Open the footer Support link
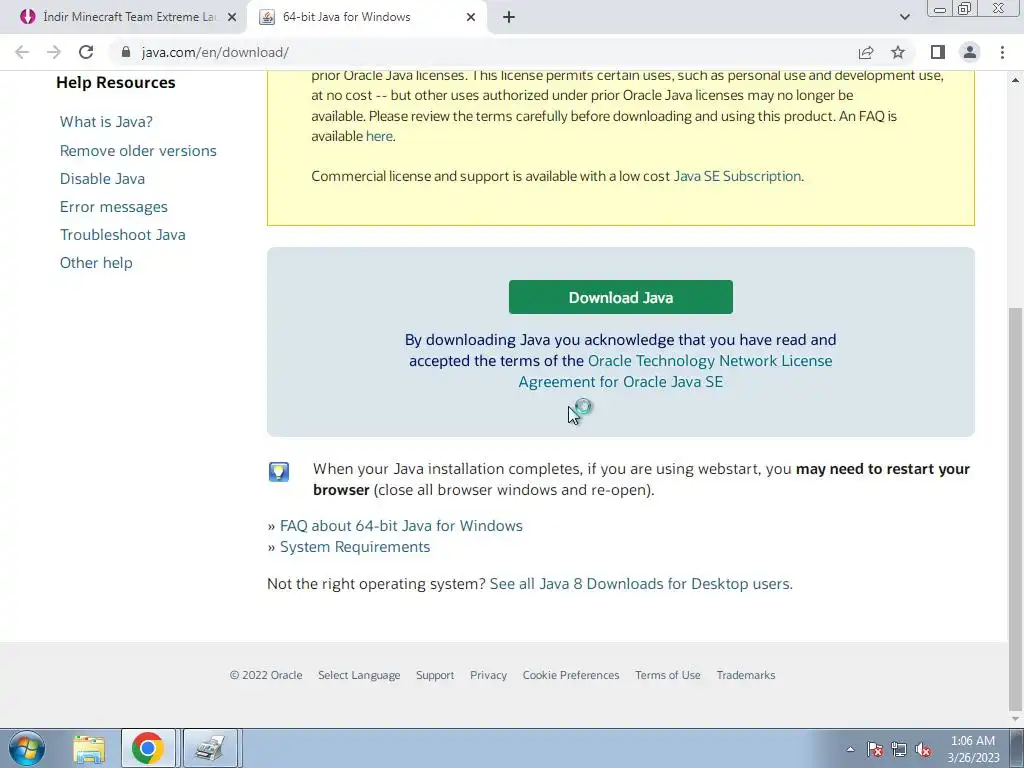Viewport: 1024px width, 768px height. coord(435,675)
